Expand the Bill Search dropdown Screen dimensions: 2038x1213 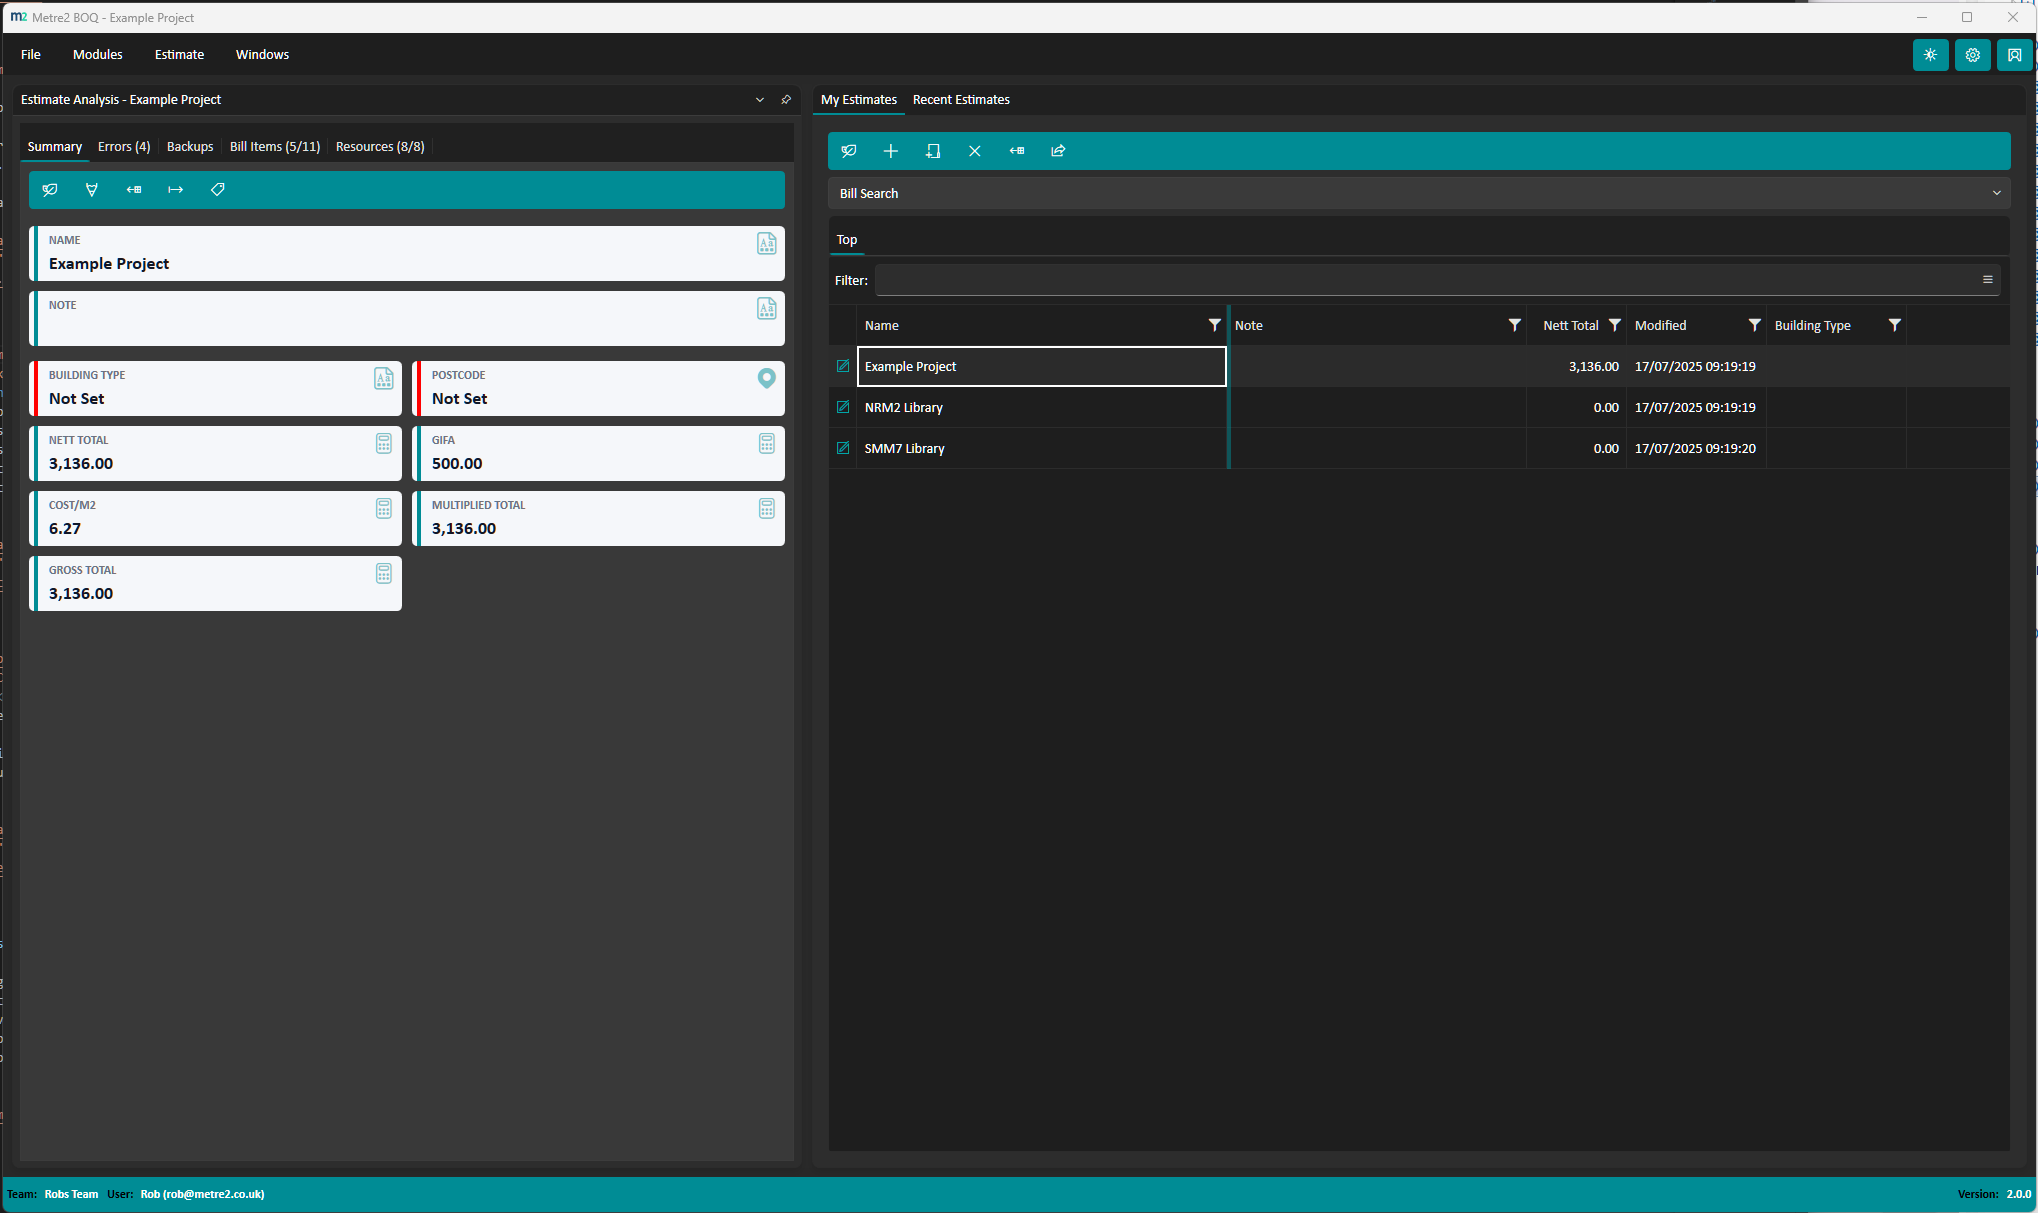[1996, 193]
